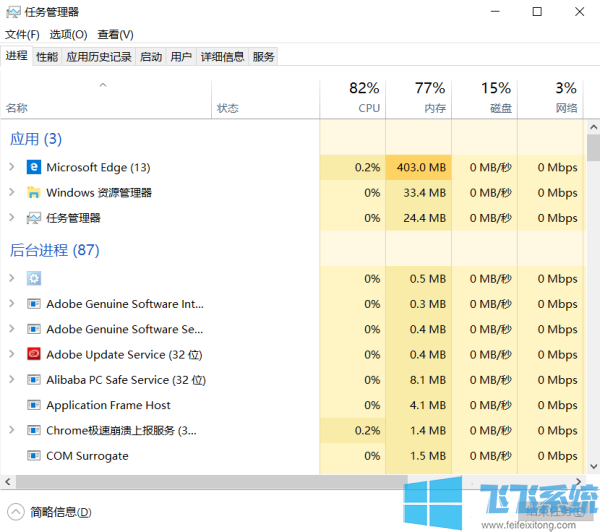The image size is (600, 532).
Task: Click the 1.4 MB memory cell
Action: [419, 431]
